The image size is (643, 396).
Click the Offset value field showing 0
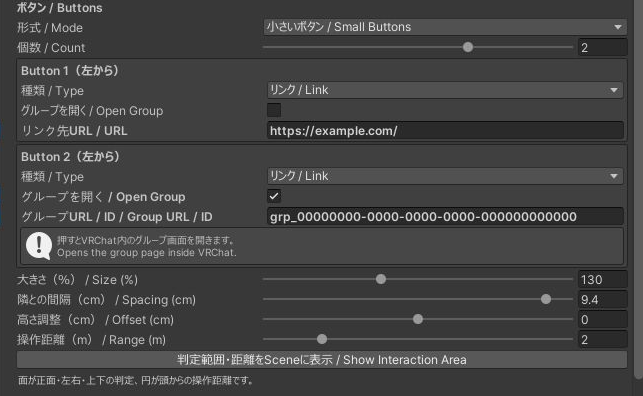(602, 320)
